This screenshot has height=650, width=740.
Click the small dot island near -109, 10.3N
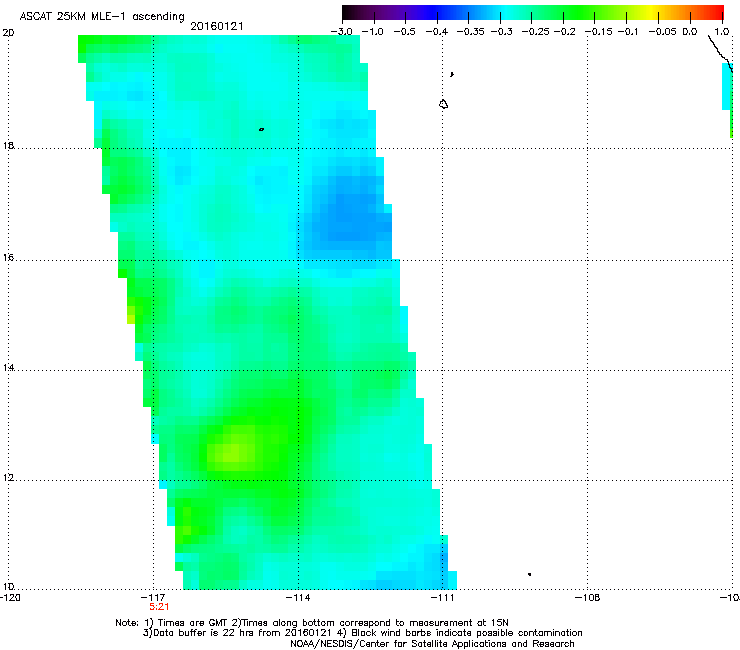[x=530, y=574]
